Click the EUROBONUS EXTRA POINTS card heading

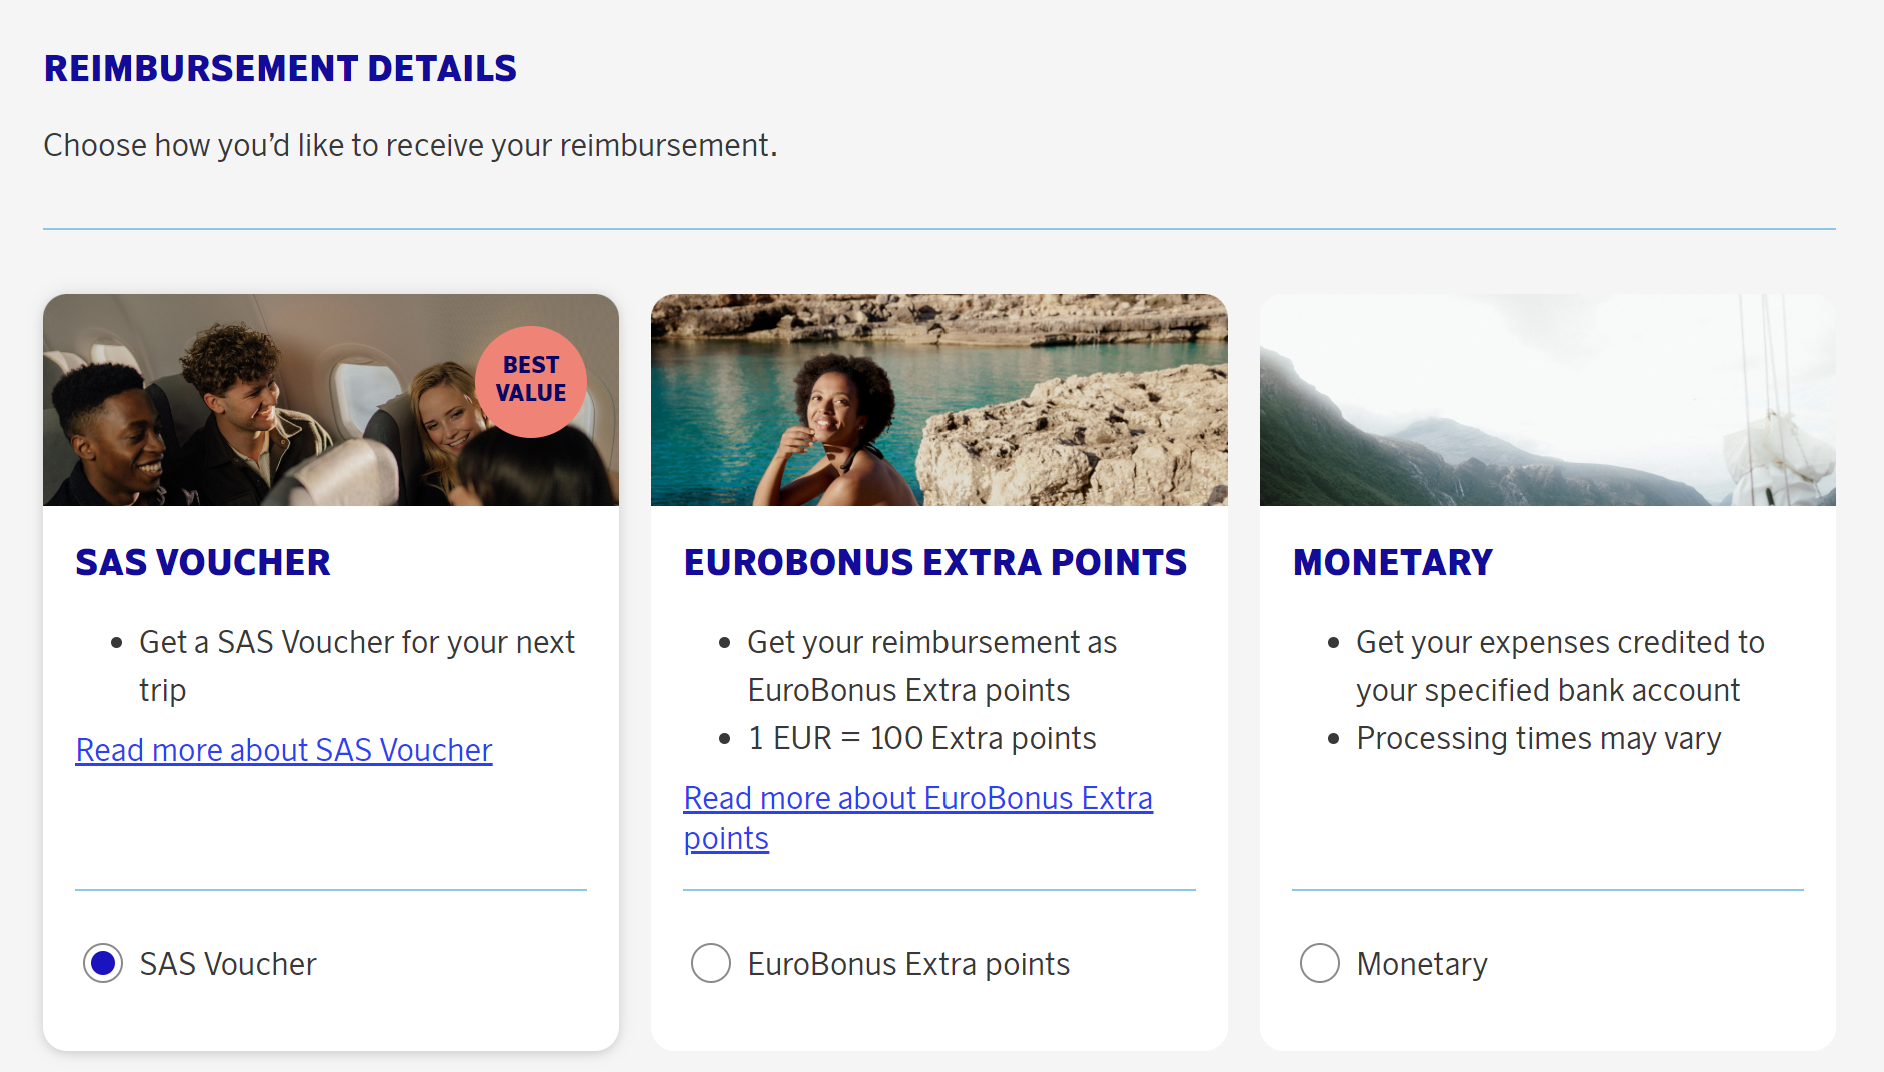pyautogui.click(x=935, y=562)
